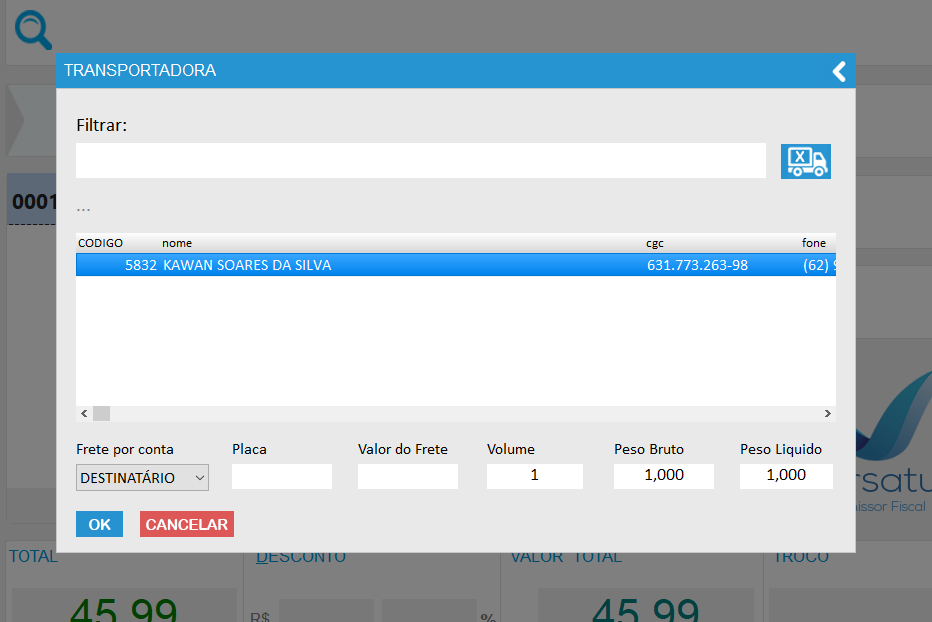Focus the Filtrar text field
This screenshot has height=622, width=932.
[x=420, y=161]
